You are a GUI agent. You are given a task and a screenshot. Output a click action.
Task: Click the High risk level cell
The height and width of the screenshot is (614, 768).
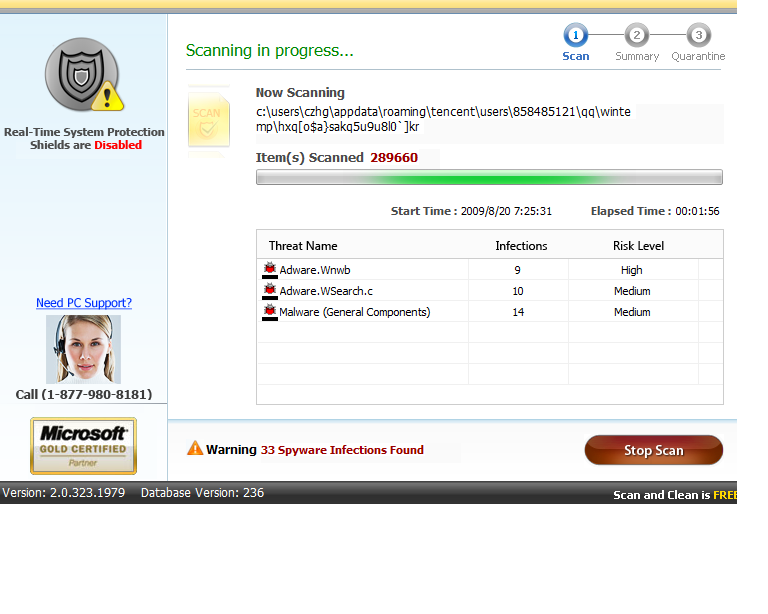(631, 270)
